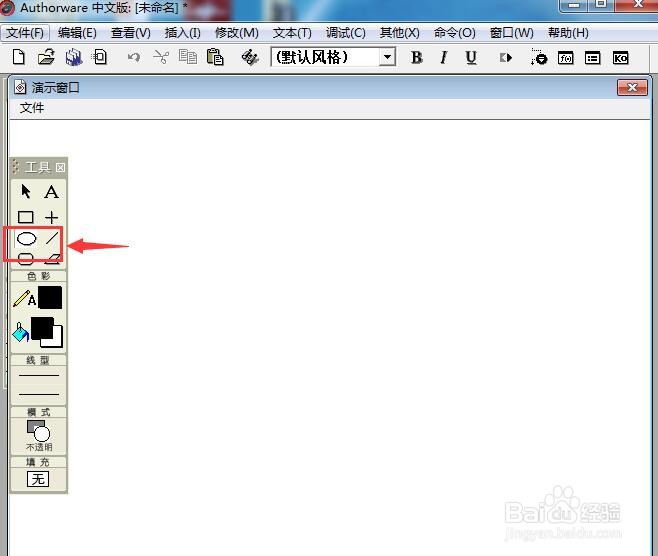Choose the lower line style option
This screenshot has width=658, height=556.
39,394
